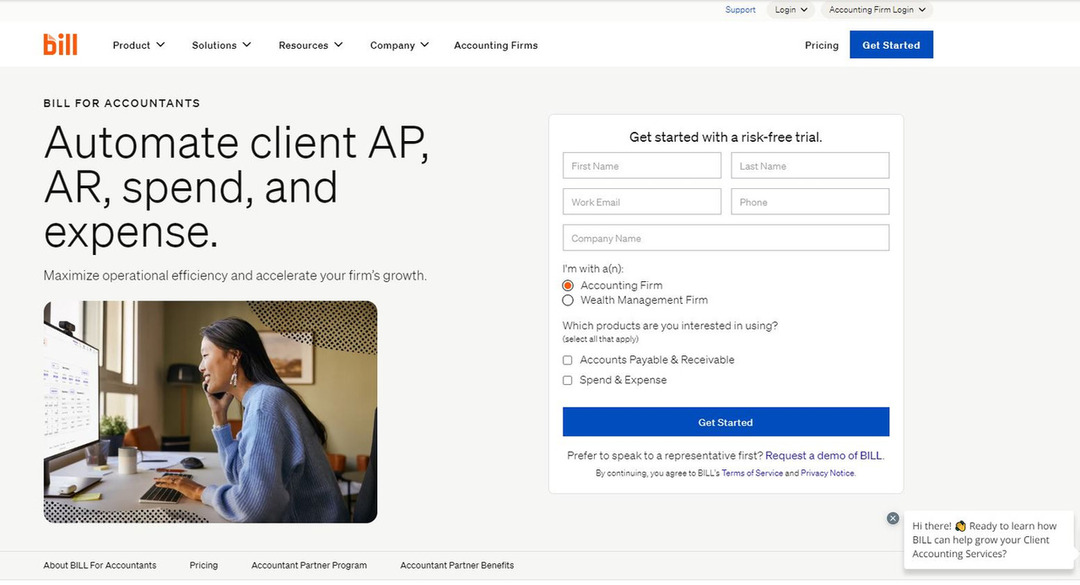The image size is (1080, 585).
Task: Dismiss the chat popup with its close icon
Action: (893, 518)
